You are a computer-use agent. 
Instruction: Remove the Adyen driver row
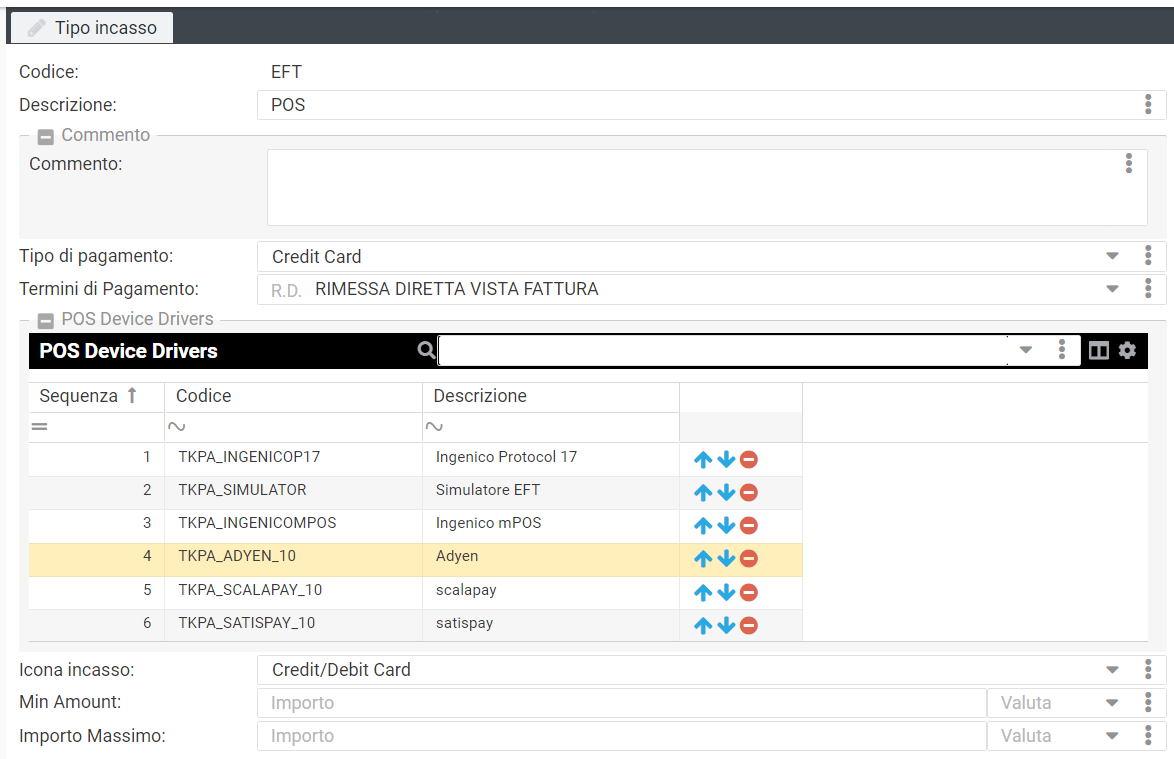point(748,559)
